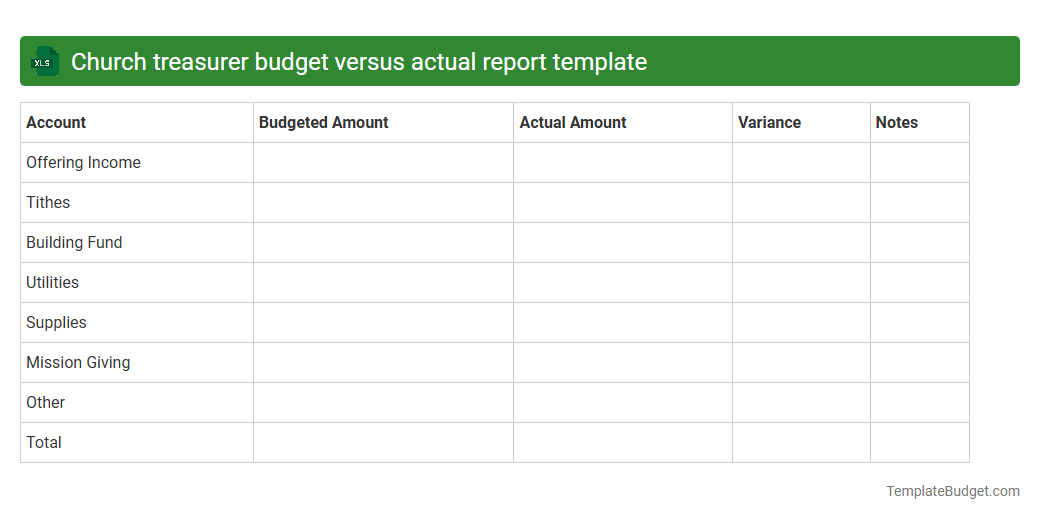Open the TemplateBudget.com link
Image resolution: width=1040 pixels, height=520 pixels.
(952, 491)
